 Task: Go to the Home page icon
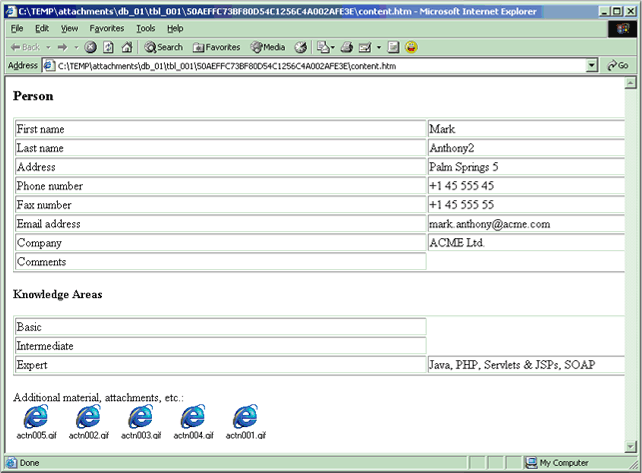click(x=127, y=47)
